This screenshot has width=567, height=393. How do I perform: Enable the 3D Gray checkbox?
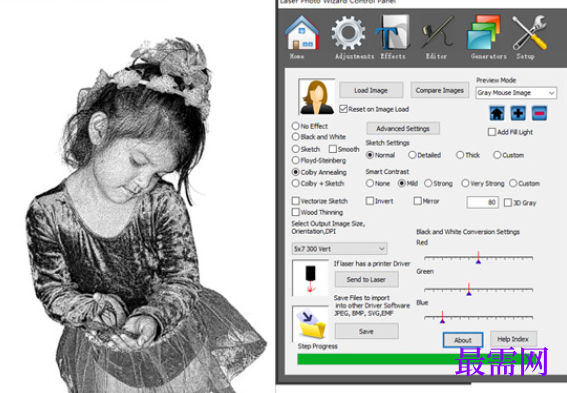508,202
